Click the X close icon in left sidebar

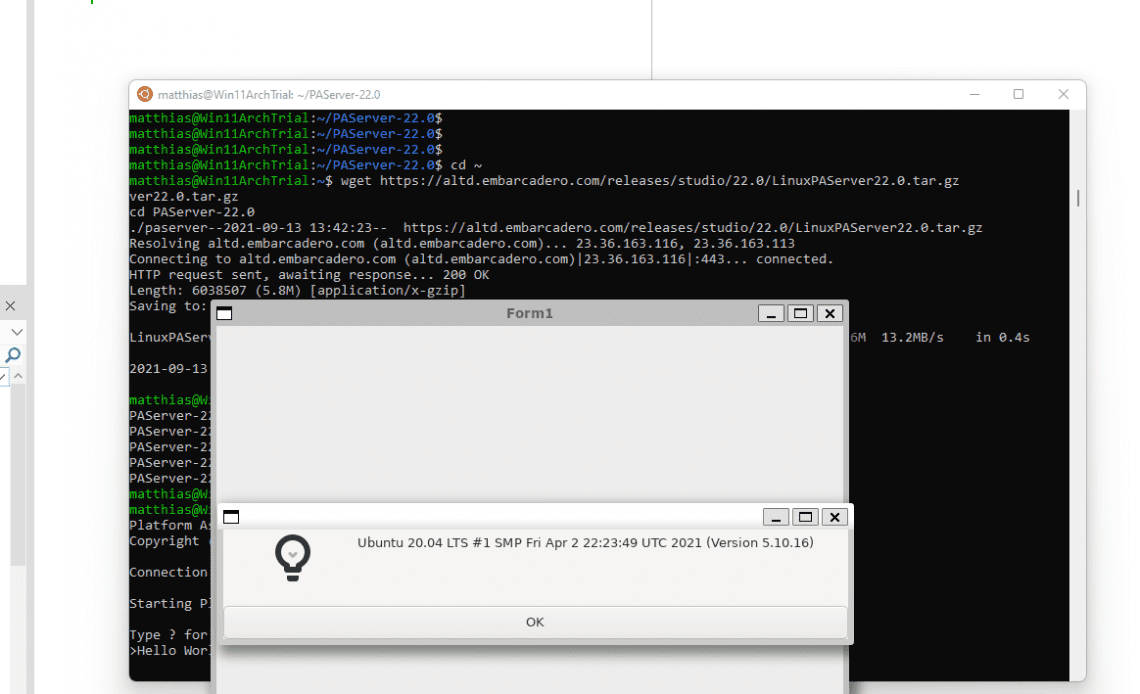point(11,306)
